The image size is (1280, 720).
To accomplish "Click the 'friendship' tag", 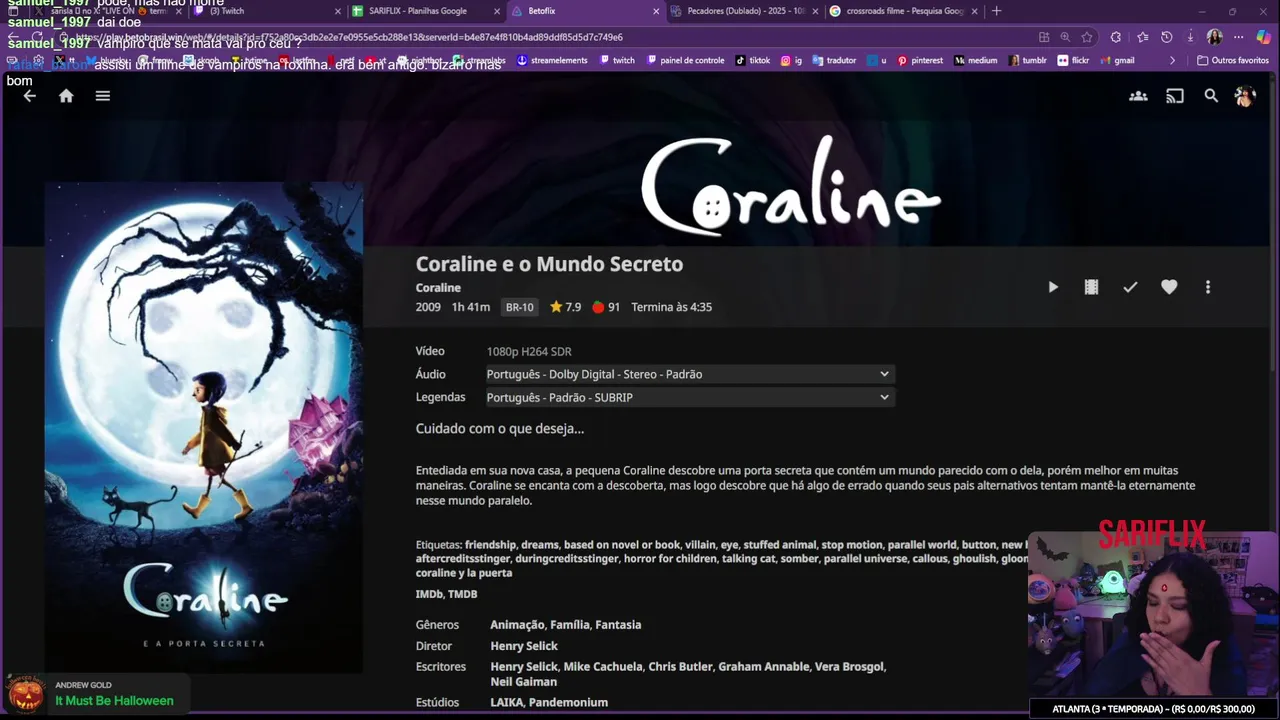I will 490,545.
